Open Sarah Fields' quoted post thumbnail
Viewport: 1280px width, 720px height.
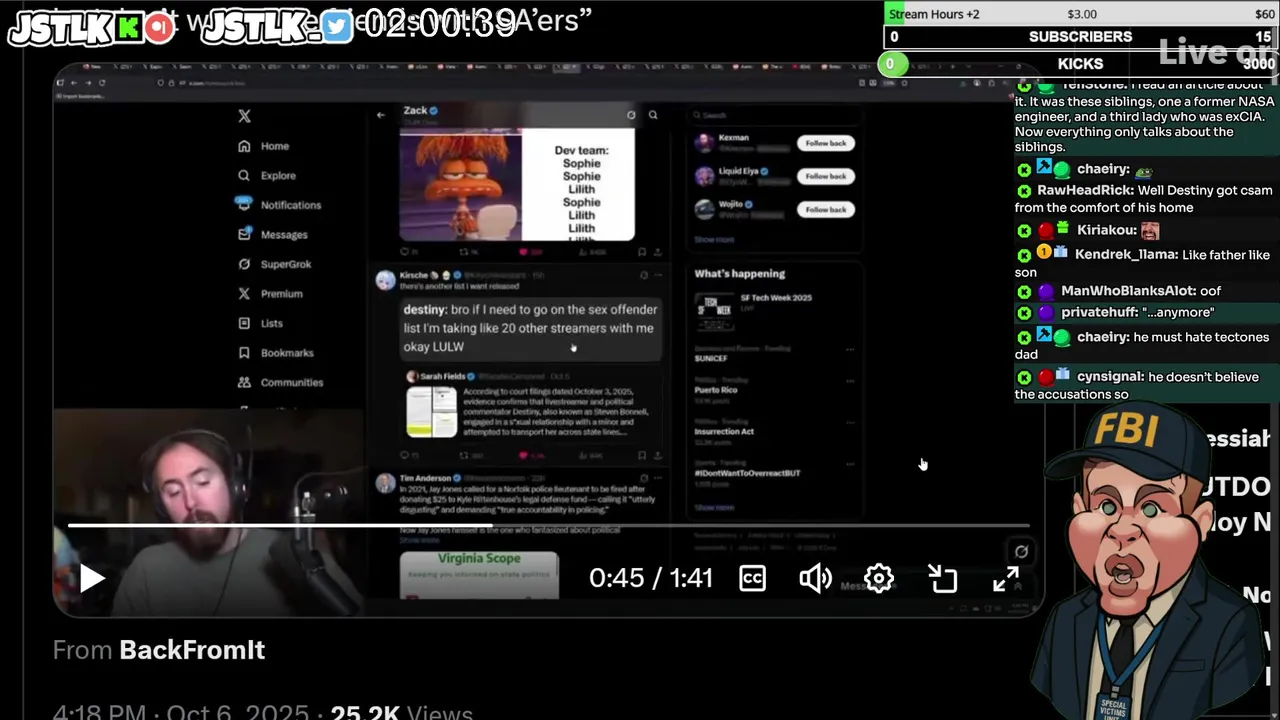coord(432,412)
